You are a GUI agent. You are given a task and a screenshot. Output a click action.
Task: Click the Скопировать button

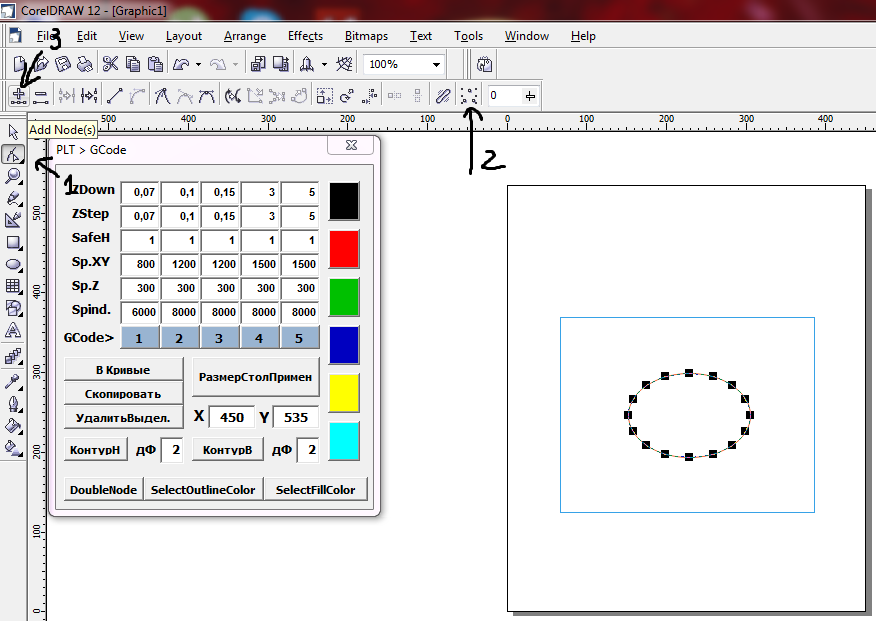point(123,394)
